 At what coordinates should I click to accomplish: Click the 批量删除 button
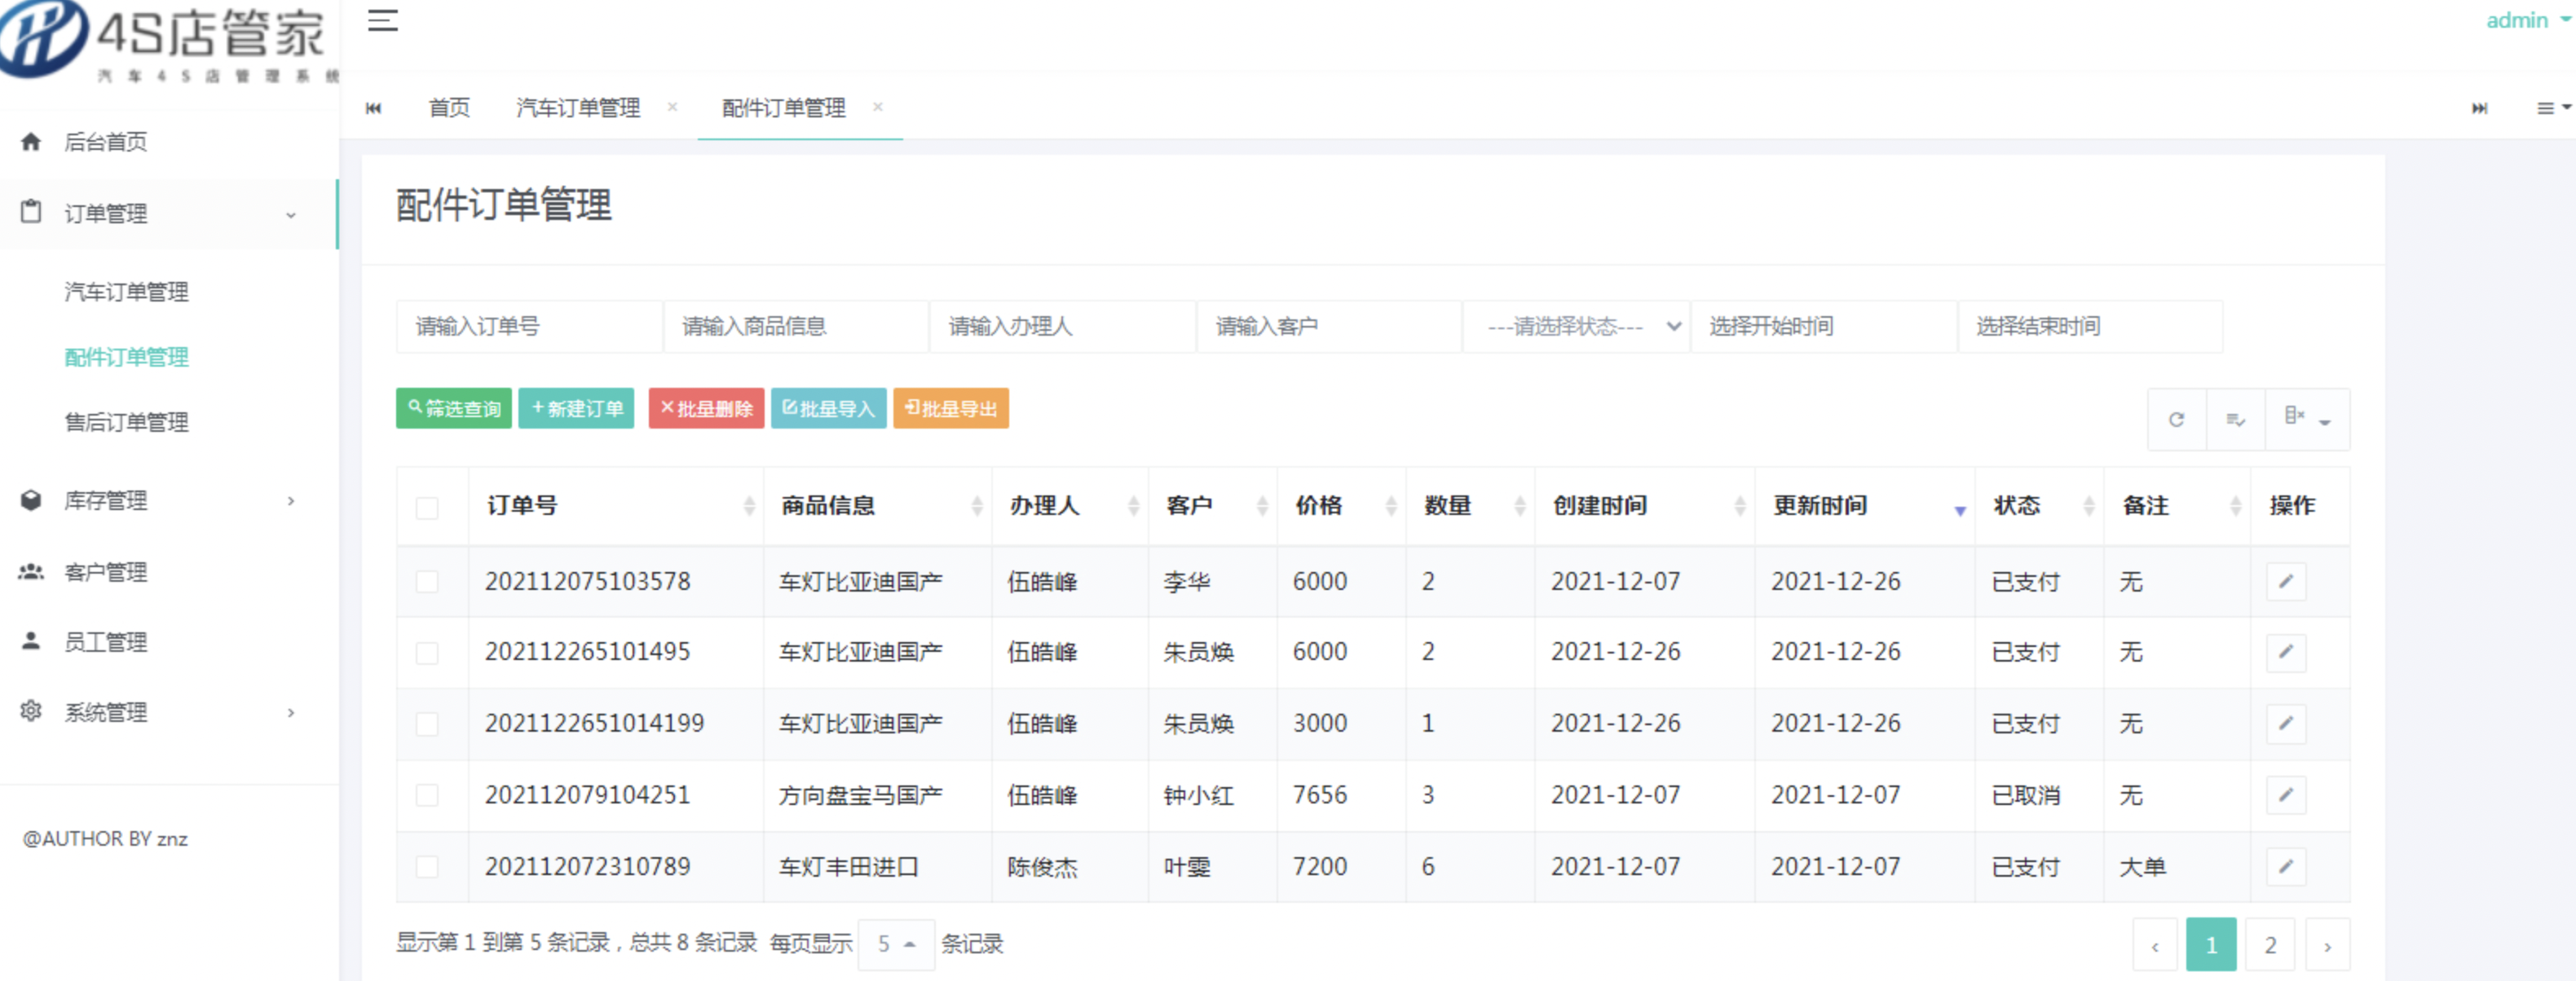[x=706, y=408]
